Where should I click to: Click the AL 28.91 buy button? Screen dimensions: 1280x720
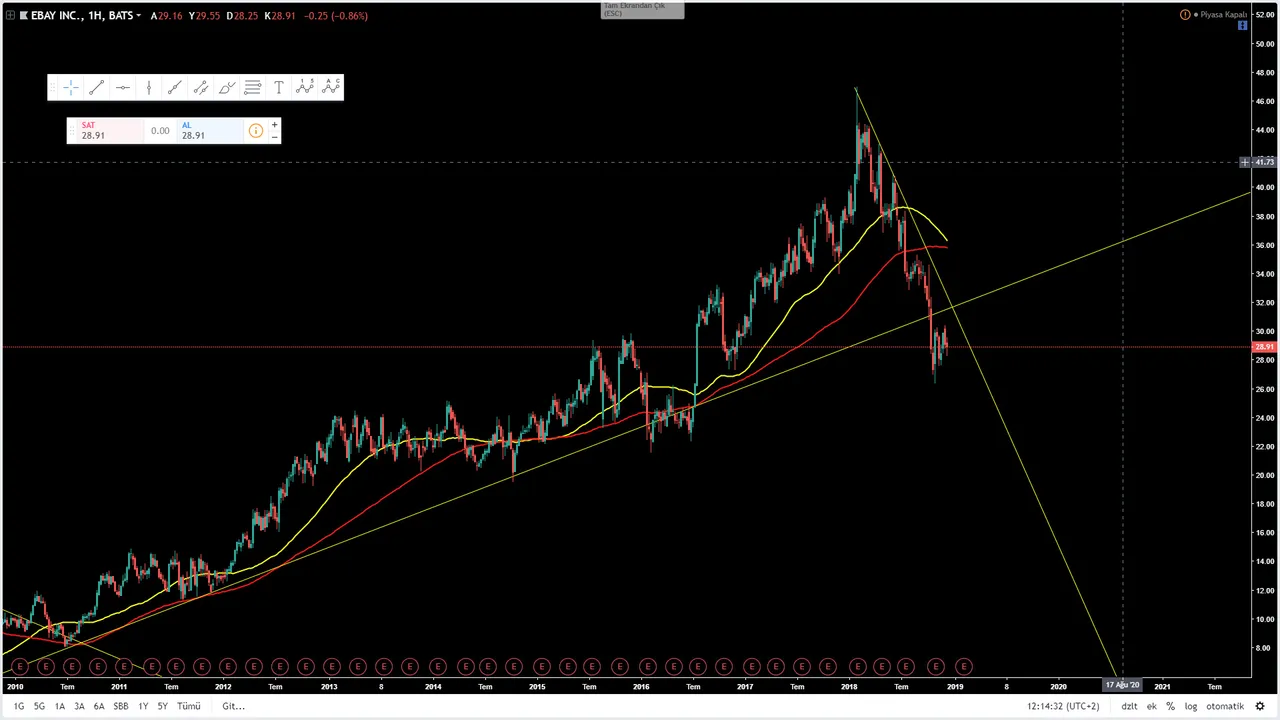209,131
